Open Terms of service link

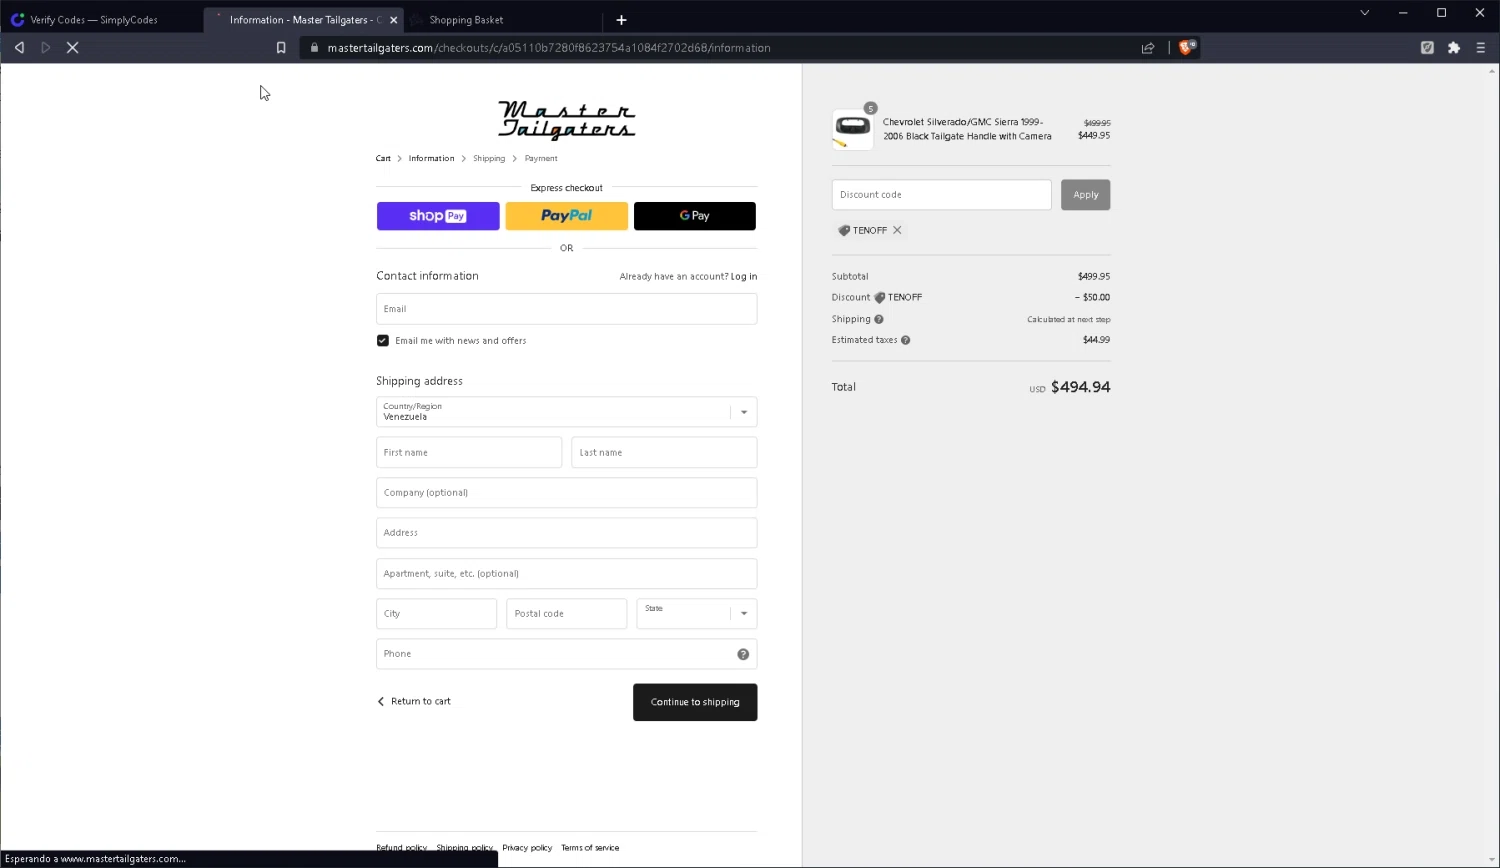pos(590,847)
